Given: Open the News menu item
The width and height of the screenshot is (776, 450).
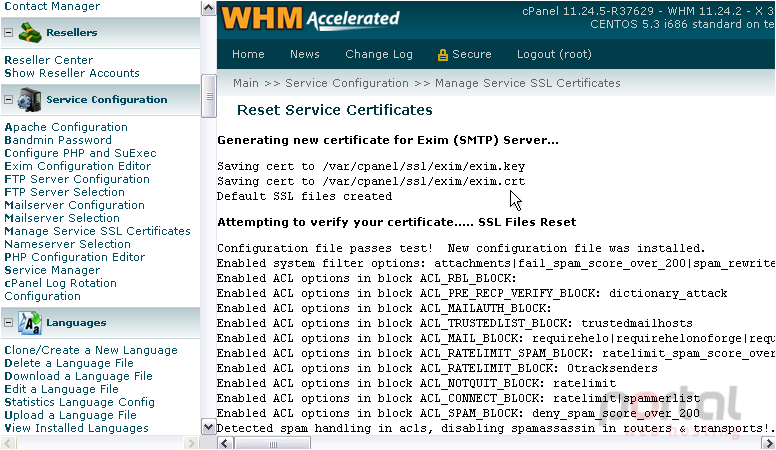Looking at the screenshot, I should 305,54.
